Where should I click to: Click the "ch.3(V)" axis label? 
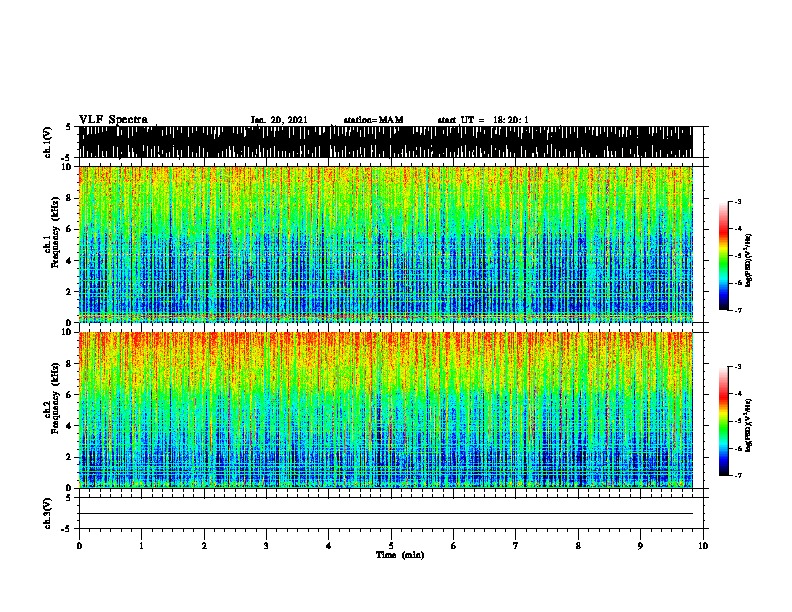pos(48,514)
